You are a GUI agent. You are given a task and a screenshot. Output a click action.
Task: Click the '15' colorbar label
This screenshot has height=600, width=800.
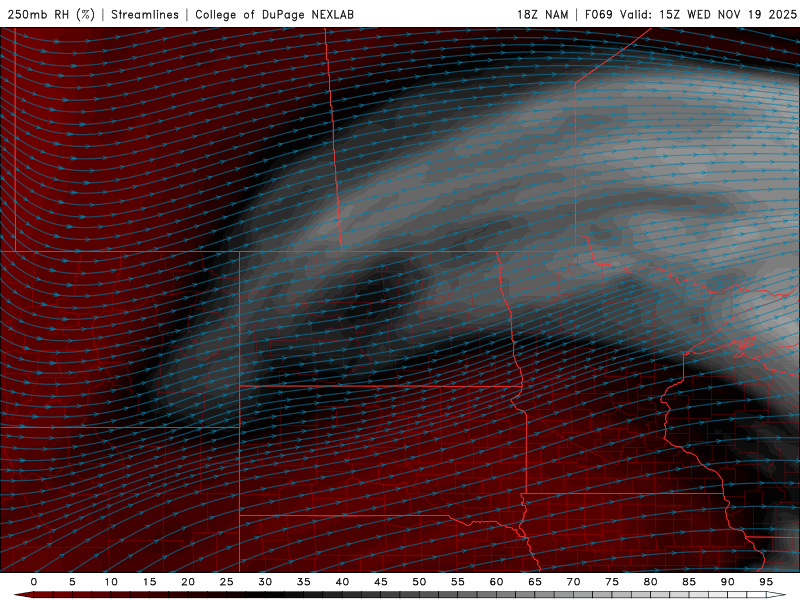tap(149, 582)
